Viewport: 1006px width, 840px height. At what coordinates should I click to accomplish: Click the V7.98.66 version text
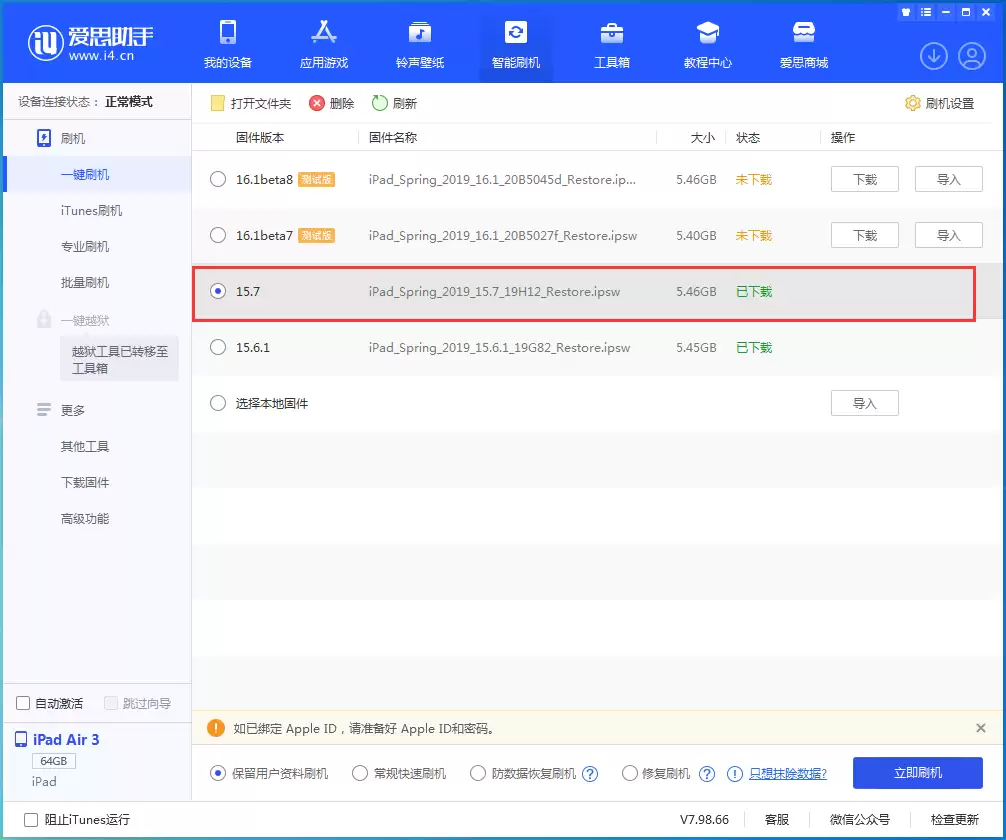(704, 819)
